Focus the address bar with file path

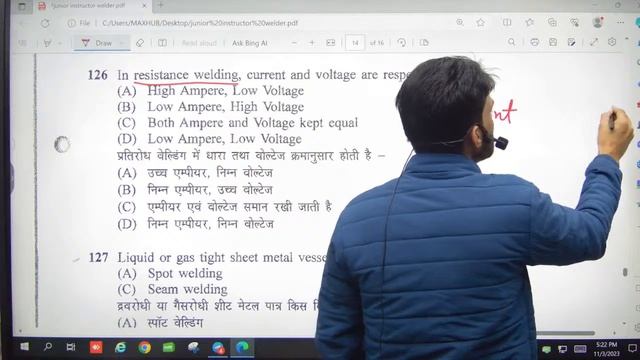[x=200, y=23]
